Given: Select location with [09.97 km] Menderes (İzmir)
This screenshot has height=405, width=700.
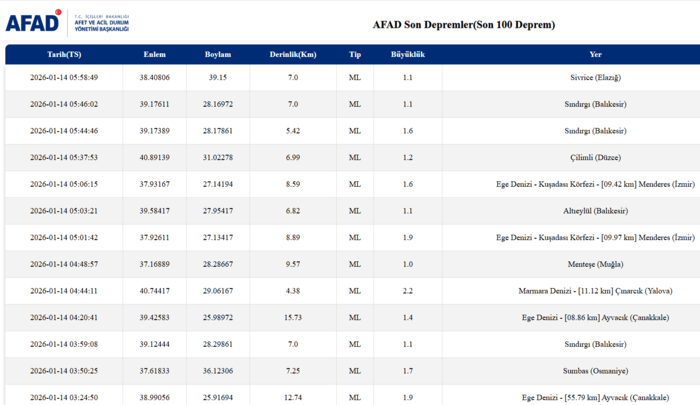Looking at the screenshot, I should tap(571, 238).
